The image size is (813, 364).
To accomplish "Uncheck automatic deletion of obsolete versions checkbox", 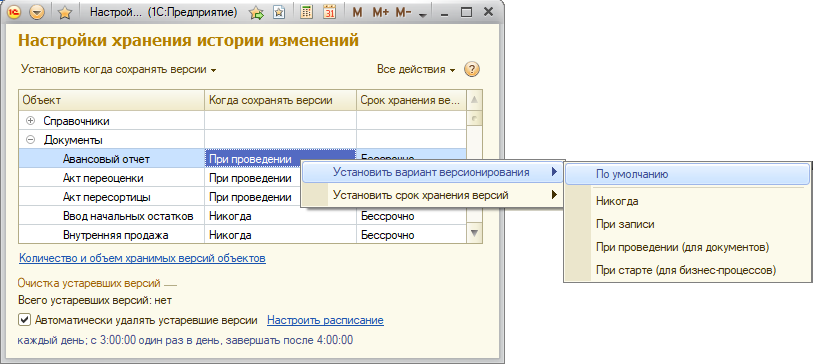I will click(x=24, y=320).
